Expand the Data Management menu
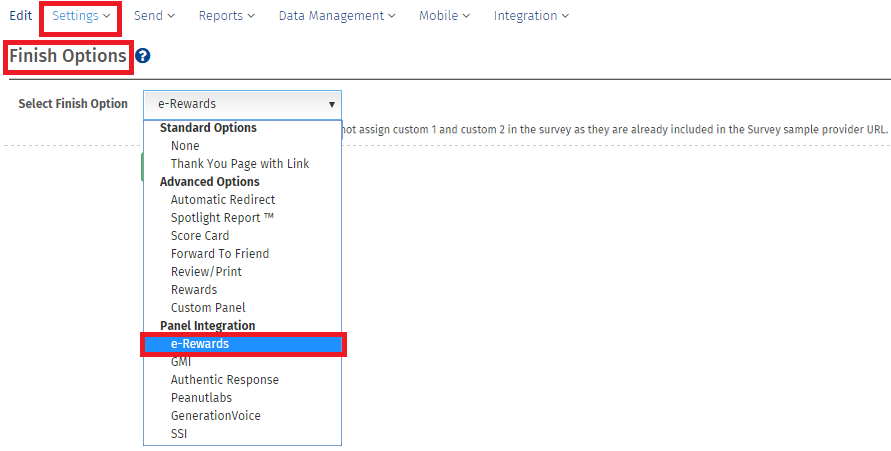Image resolution: width=891 pixels, height=451 pixels. point(336,16)
